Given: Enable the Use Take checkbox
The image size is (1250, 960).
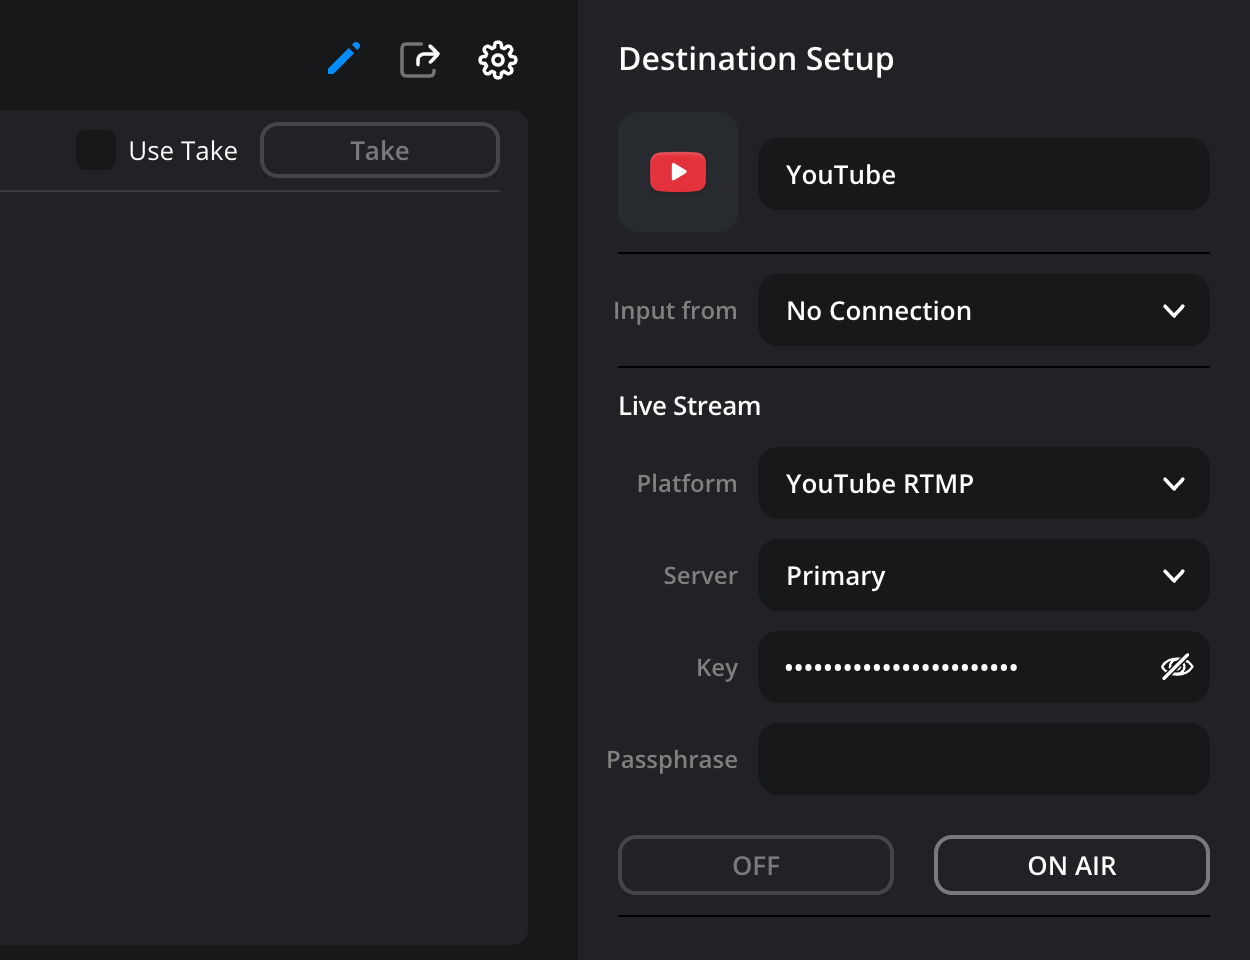Looking at the screenshot, I should coord(96,150).
